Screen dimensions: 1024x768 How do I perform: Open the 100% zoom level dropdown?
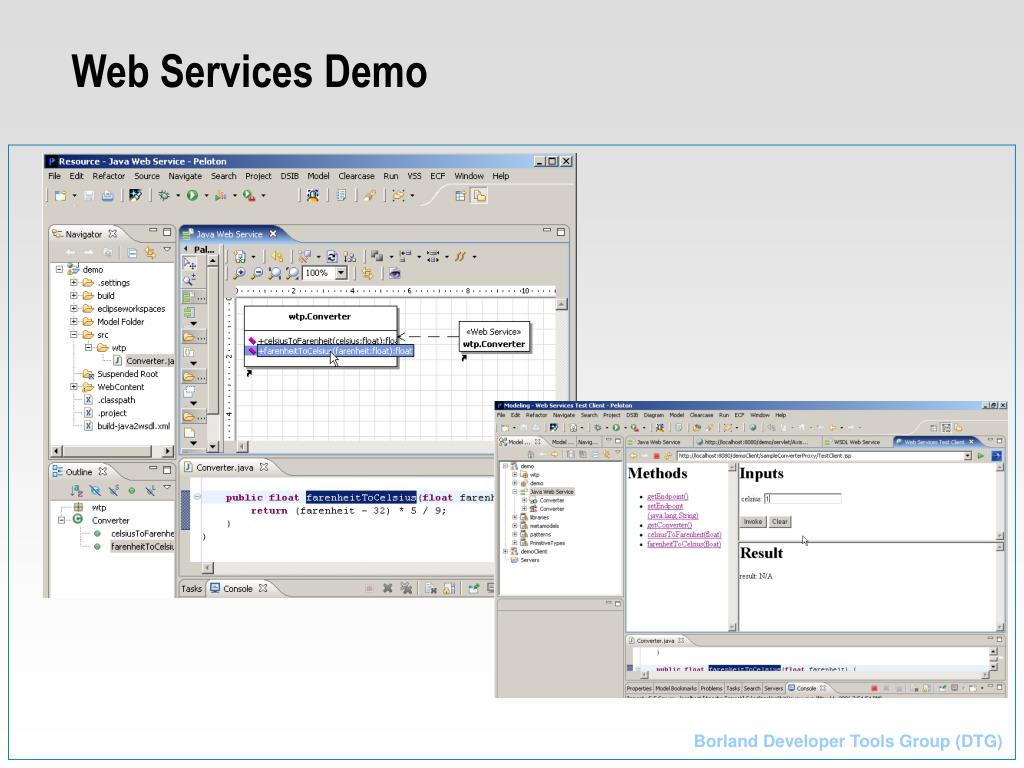(341, 274)
